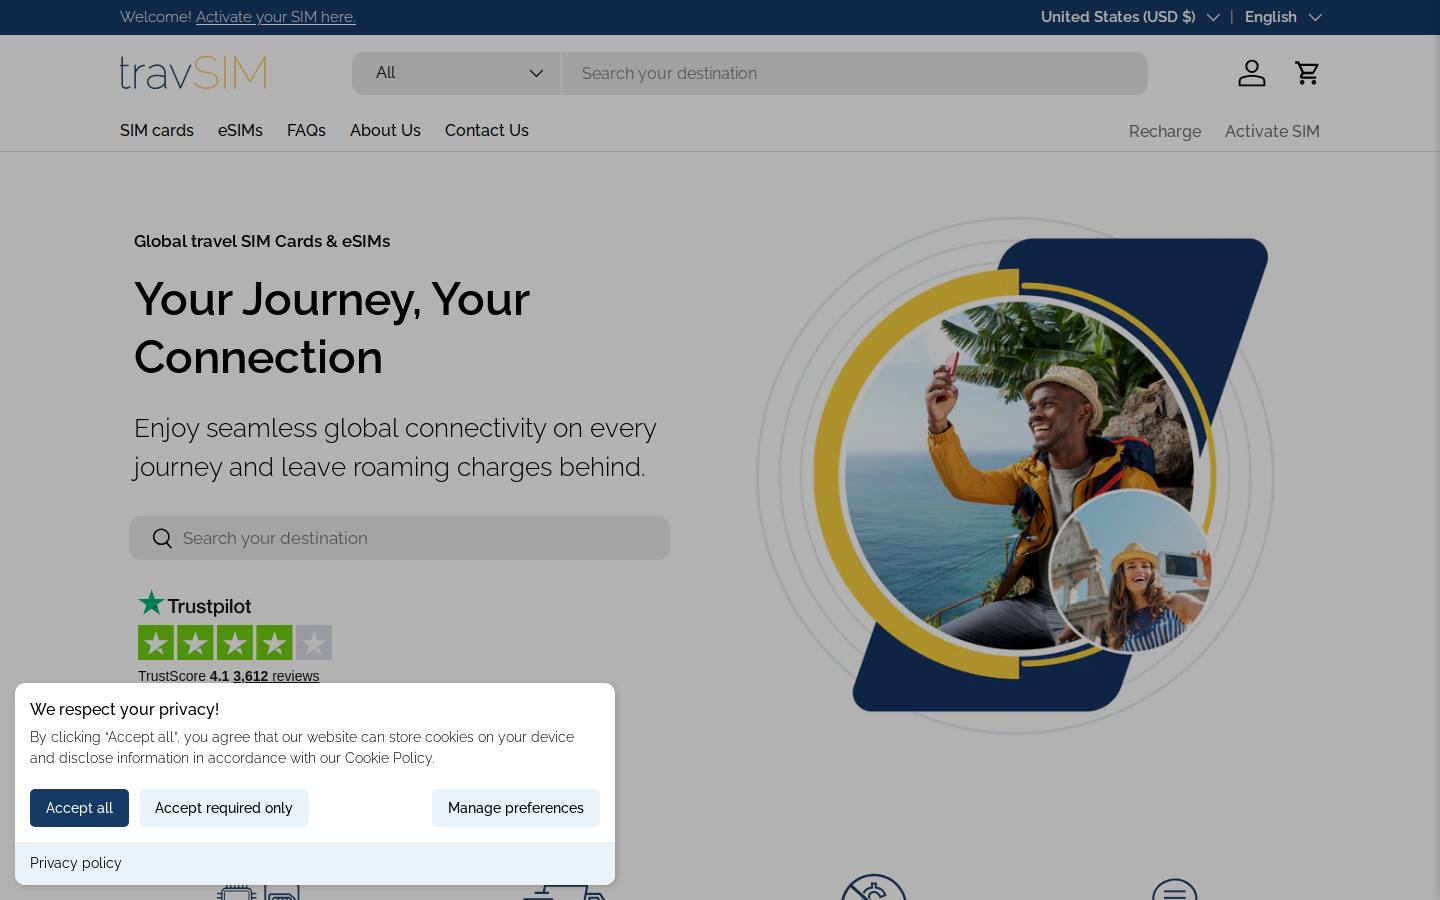Click 'Your Journey, Your Connection' heading

pyautogui.click(x=332, y=328)
